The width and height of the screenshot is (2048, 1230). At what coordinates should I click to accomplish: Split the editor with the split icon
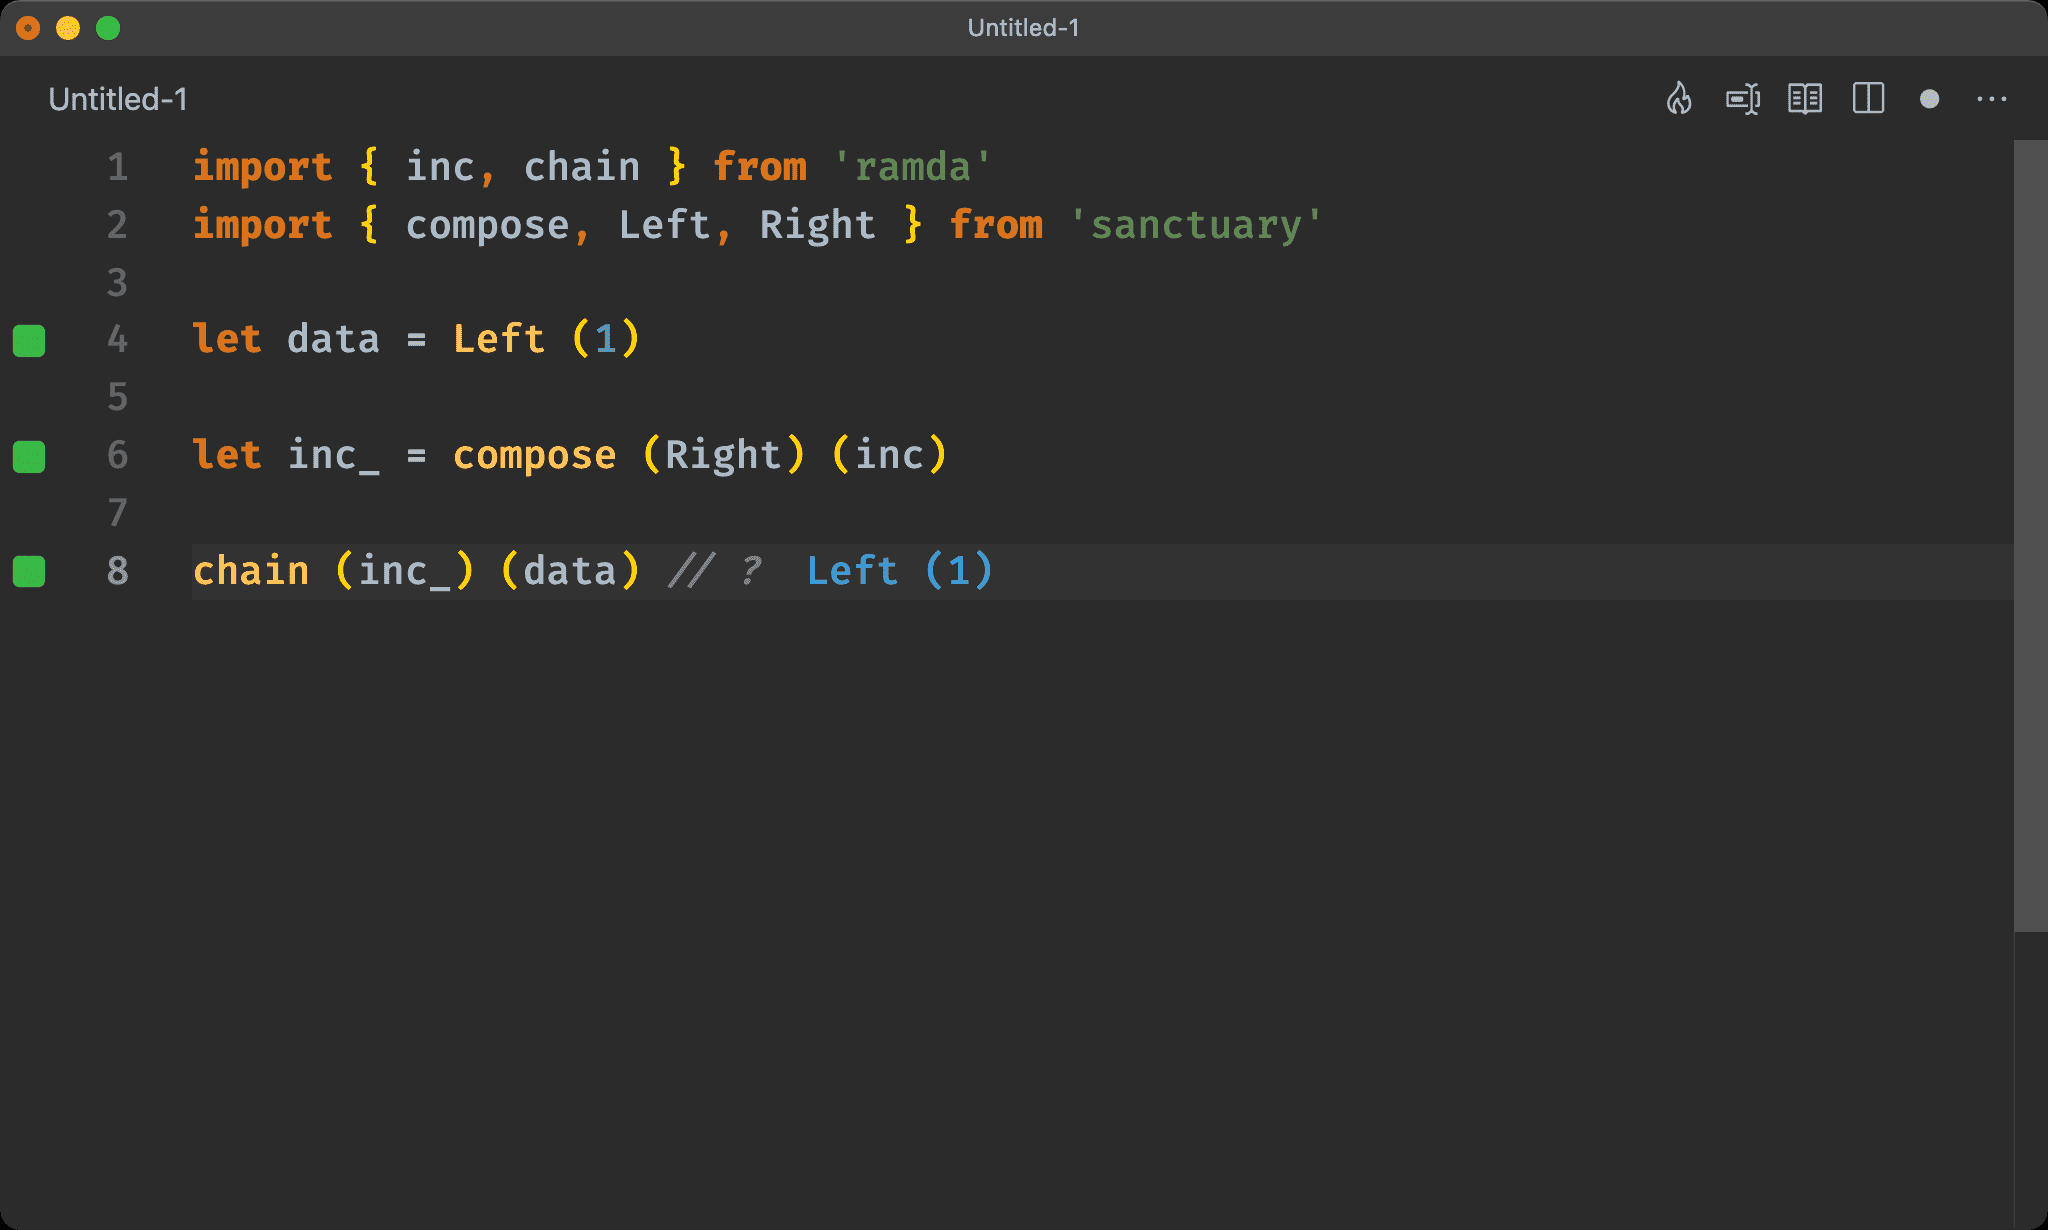(x=1868, y=99)
